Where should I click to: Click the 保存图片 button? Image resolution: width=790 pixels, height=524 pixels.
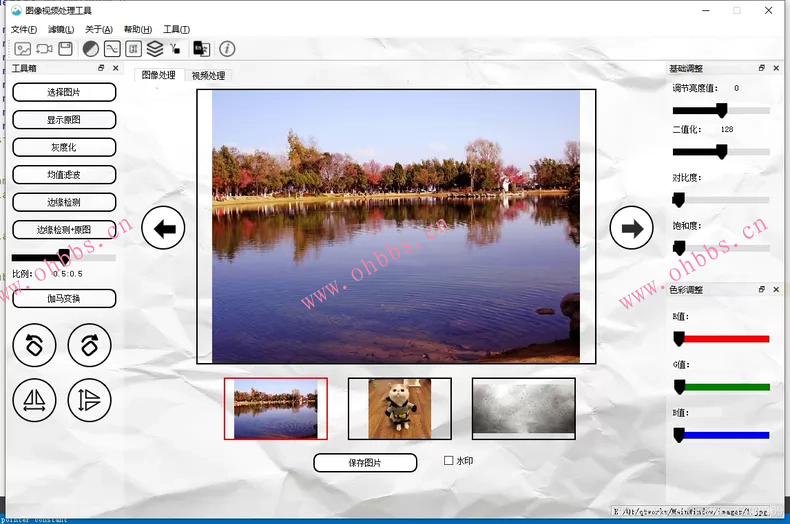click(365, 463)
